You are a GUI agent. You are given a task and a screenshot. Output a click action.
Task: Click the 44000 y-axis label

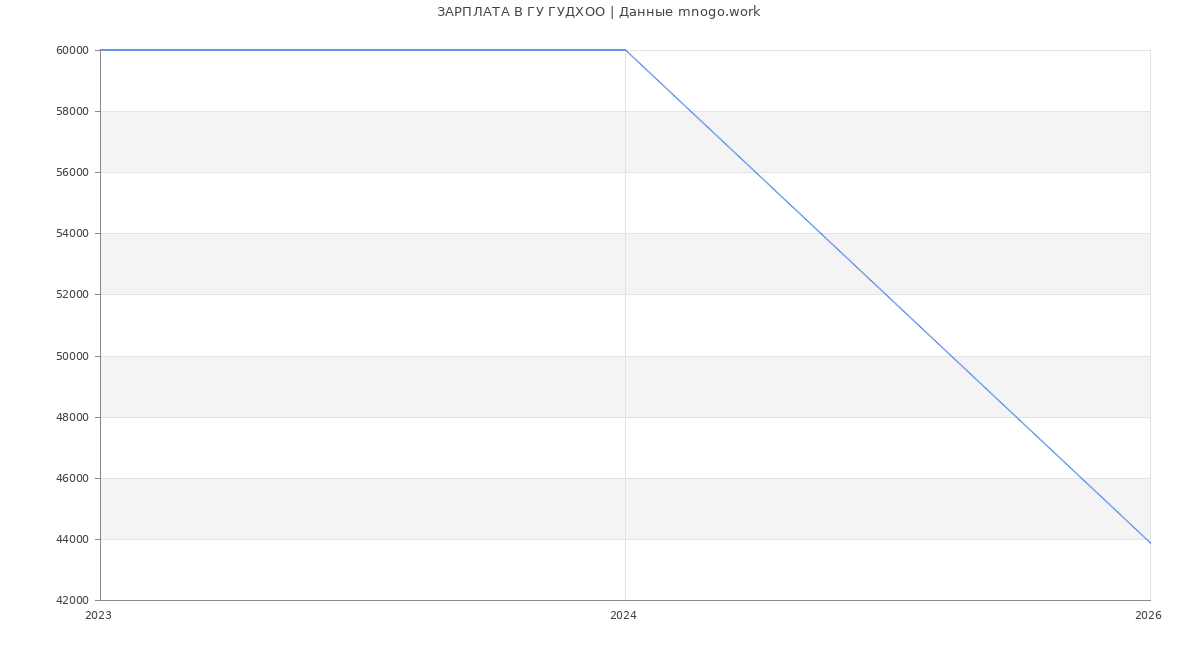coord(72,539)
